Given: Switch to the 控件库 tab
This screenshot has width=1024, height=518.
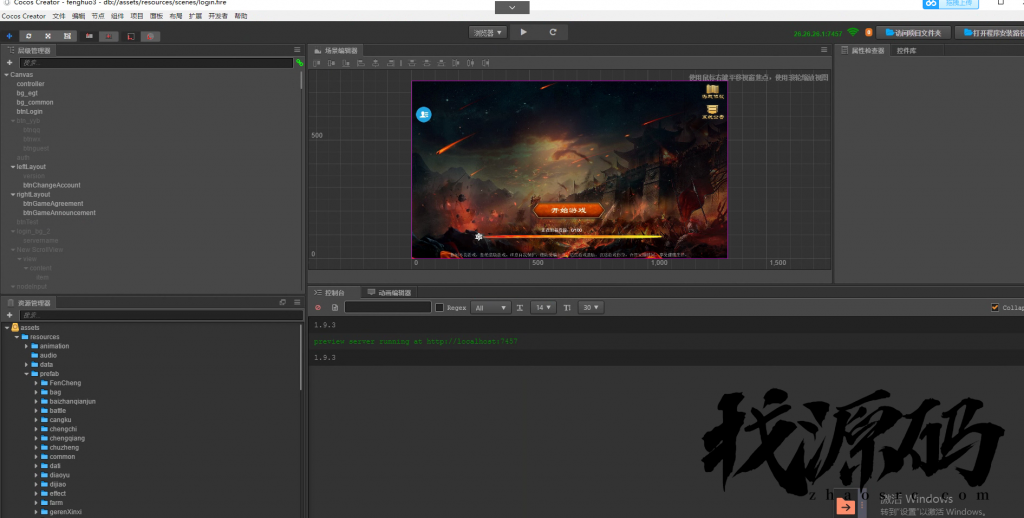Looking at the screenshot, I should (906, 50).
